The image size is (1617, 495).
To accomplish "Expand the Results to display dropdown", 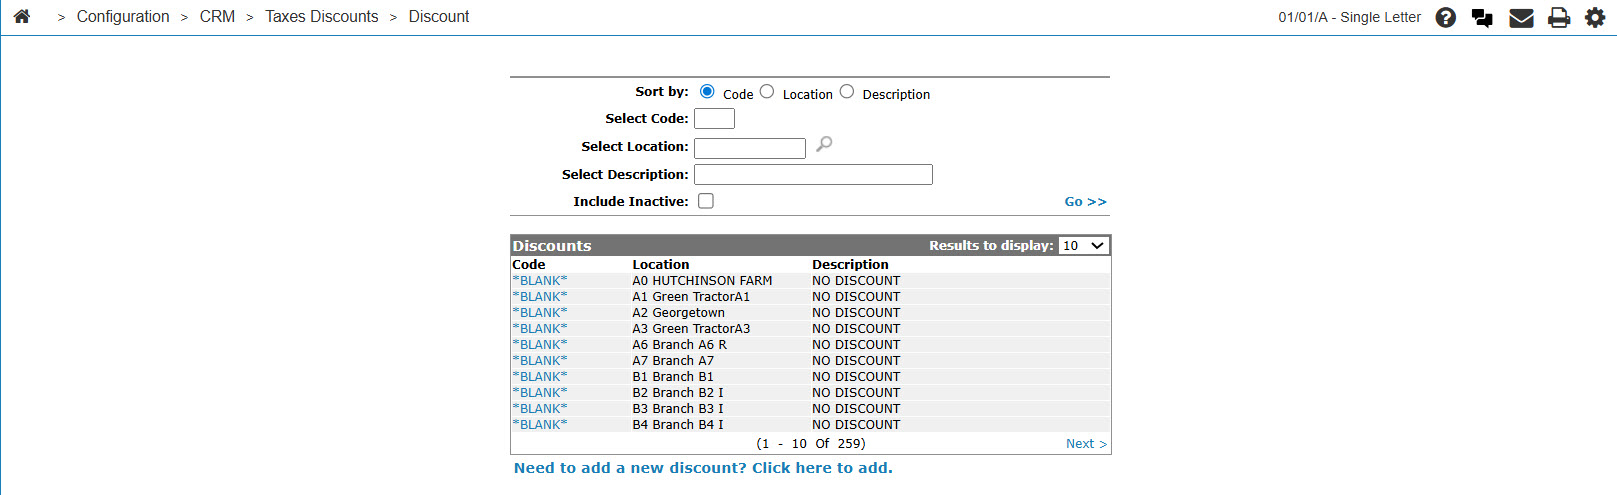I will click(x=1084, y=246).
